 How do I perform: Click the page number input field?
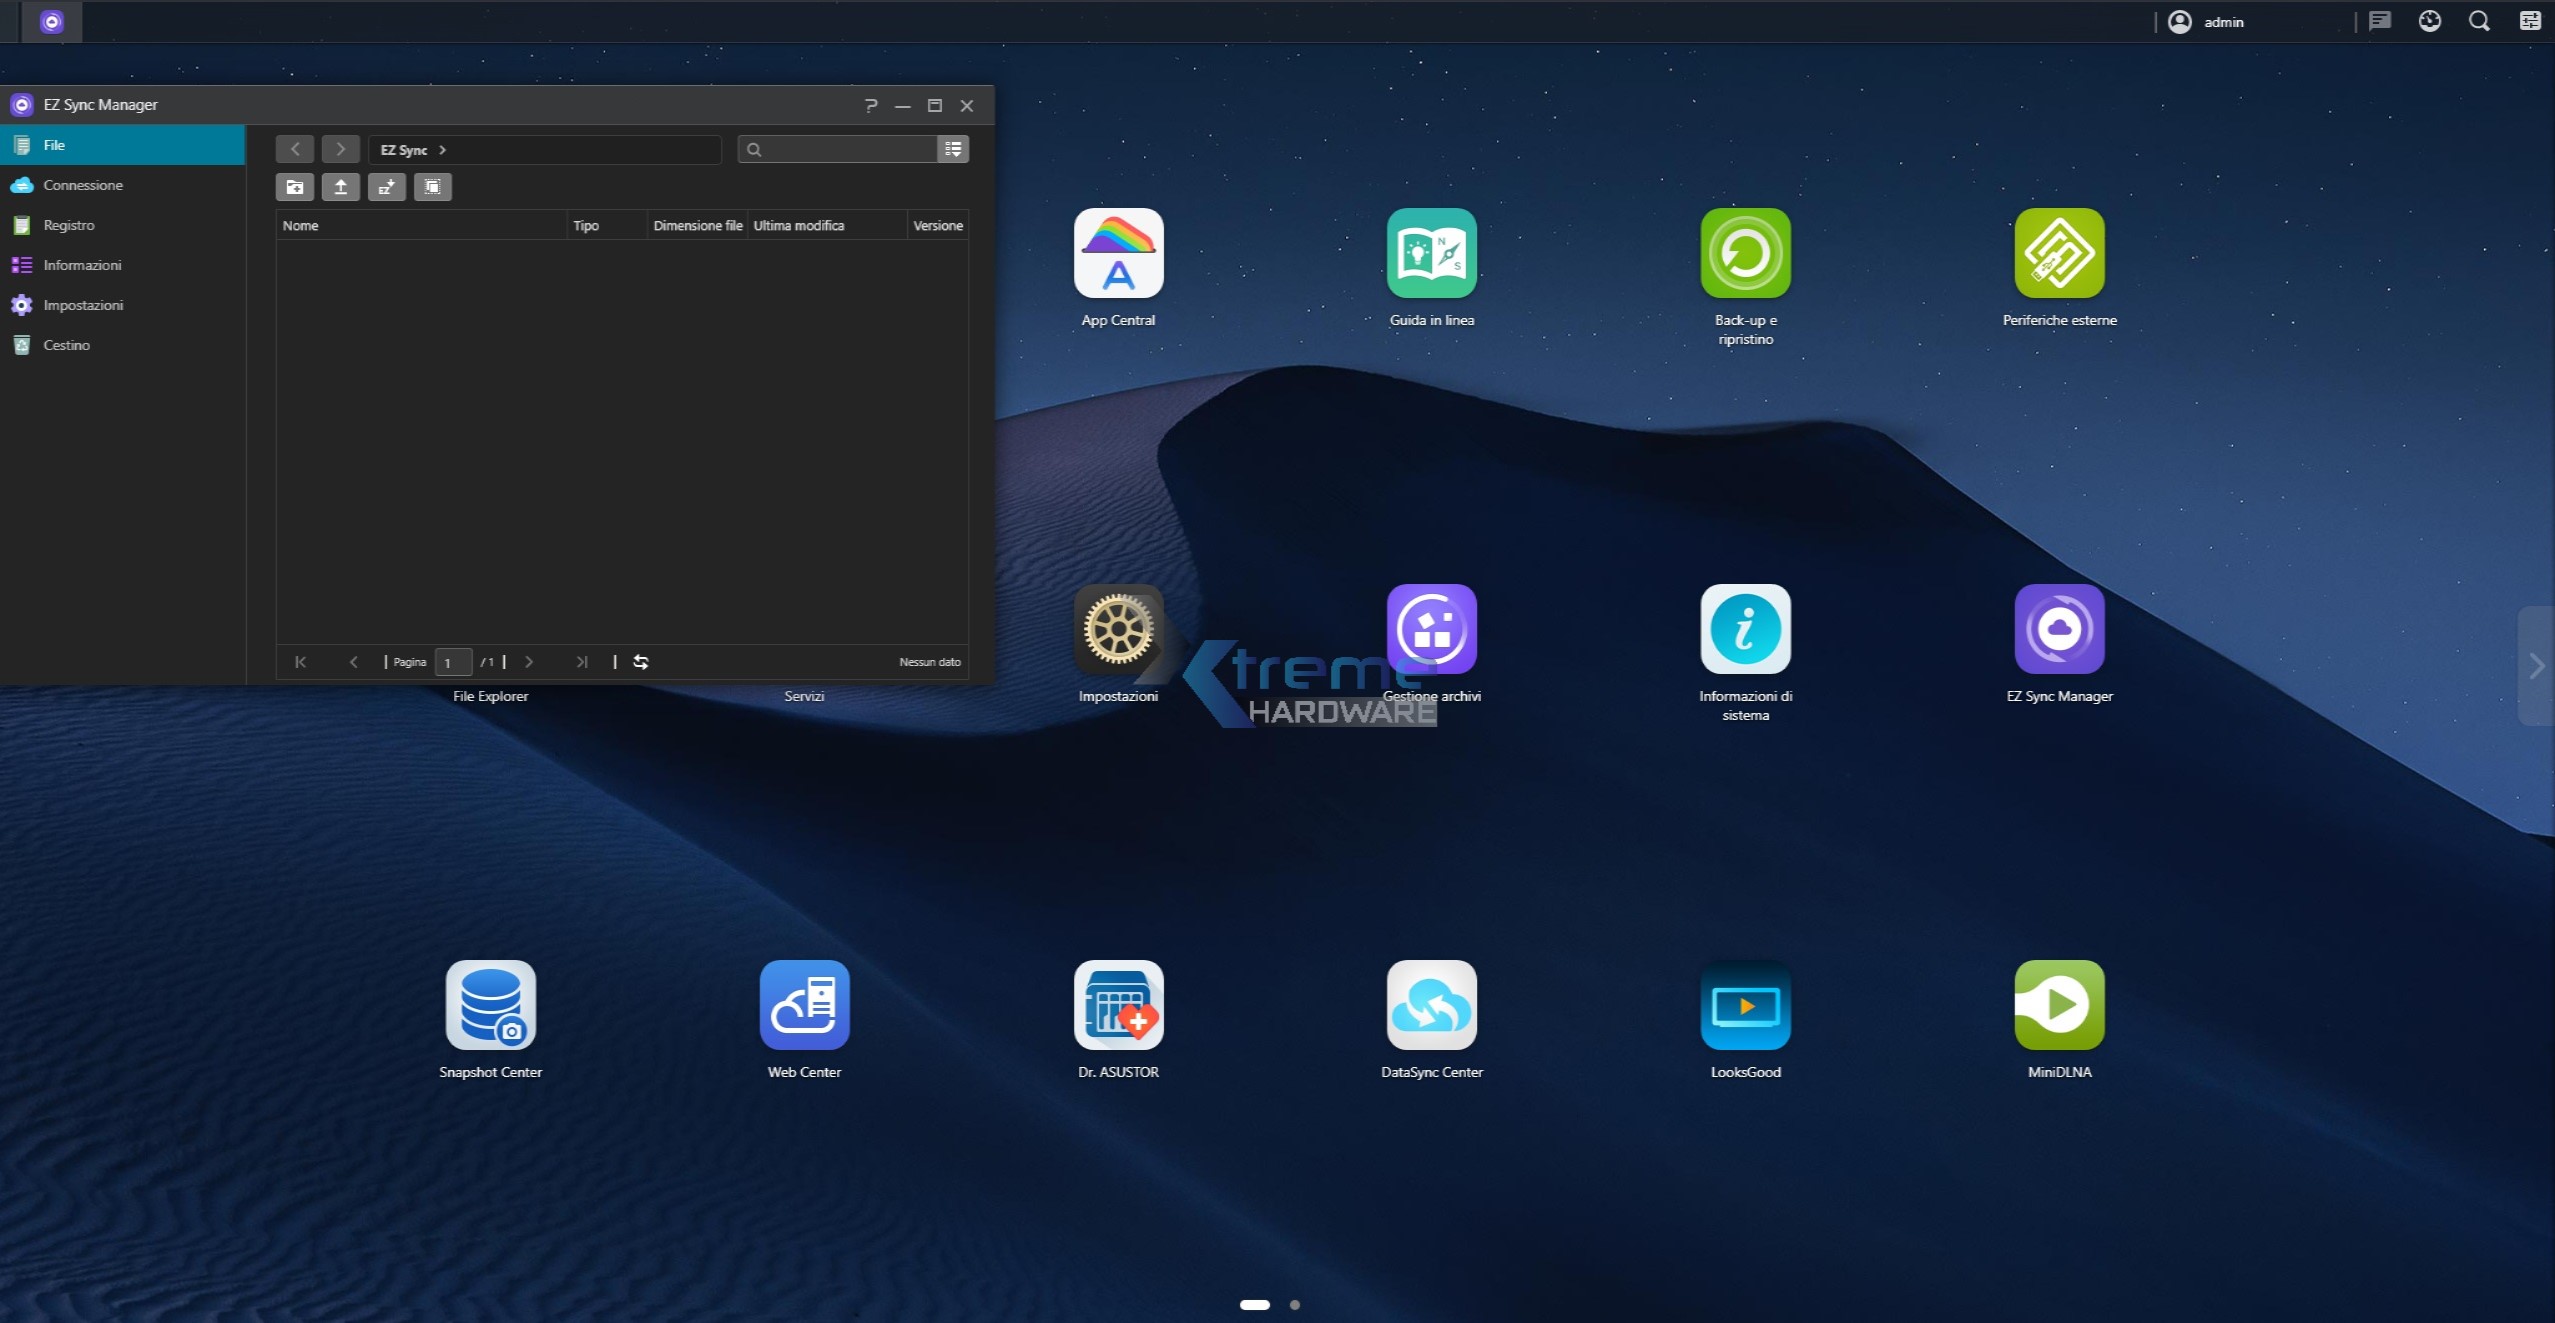click(452, 663)
